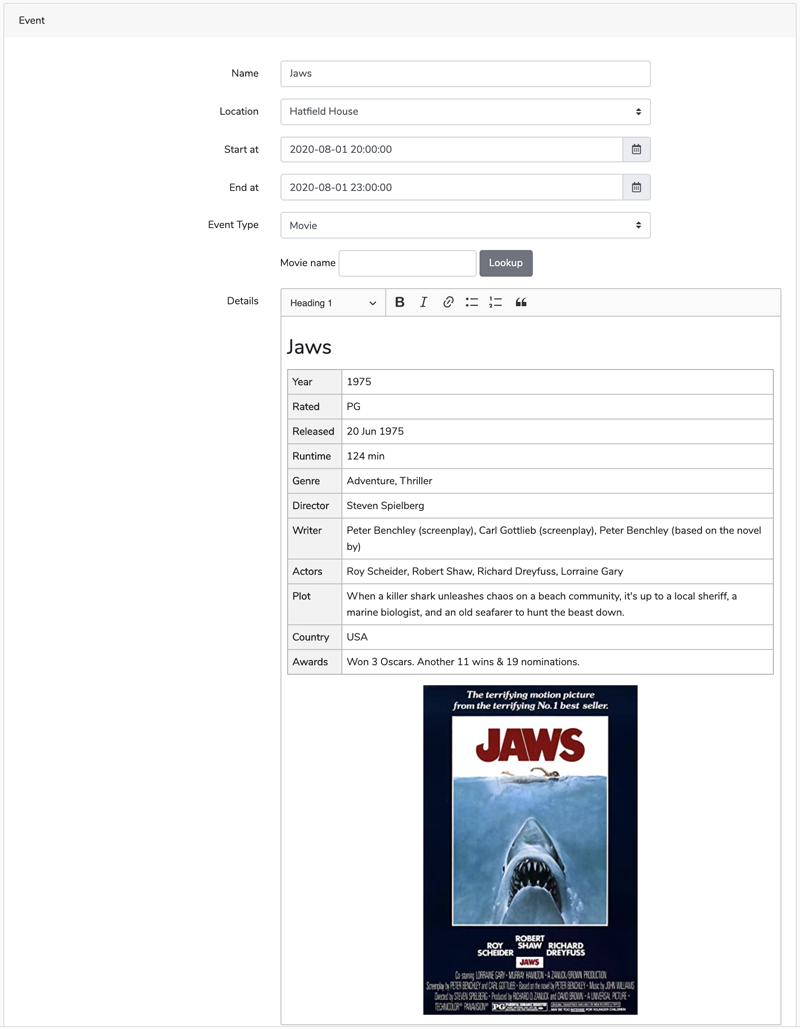Click into the End at date field
The width and height of the screenshot is (800, 1030).
451,188
